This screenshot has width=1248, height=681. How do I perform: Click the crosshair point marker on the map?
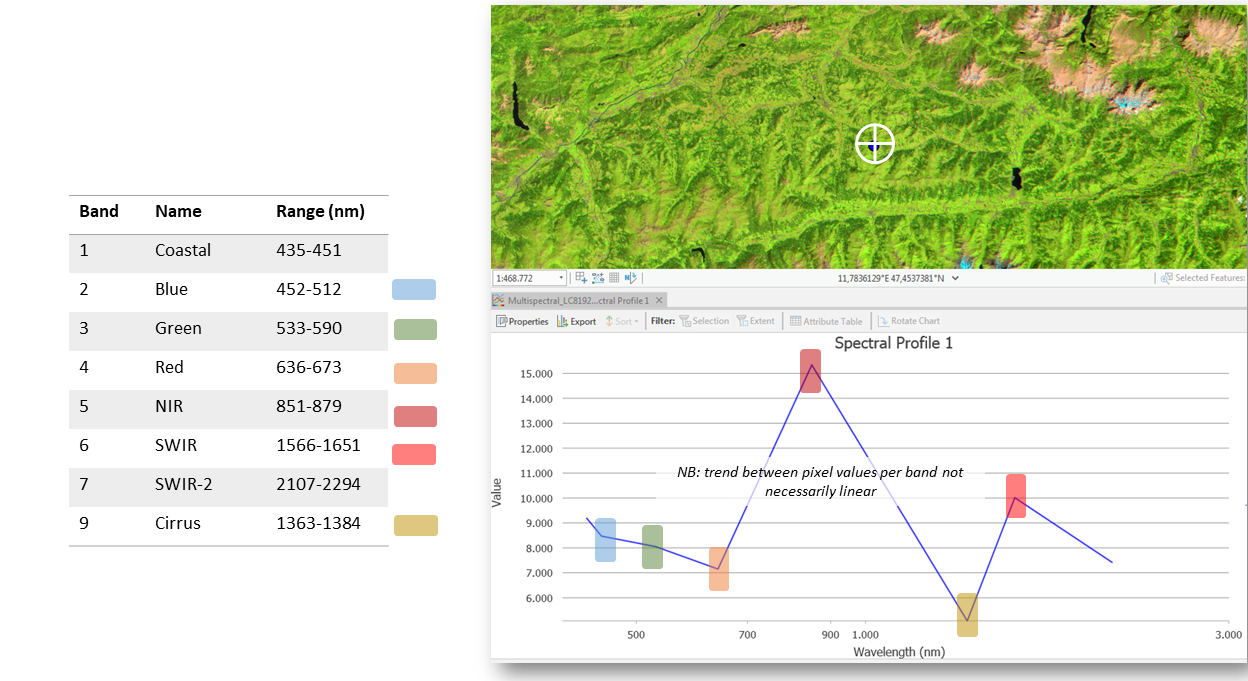[x=875, y=144]
